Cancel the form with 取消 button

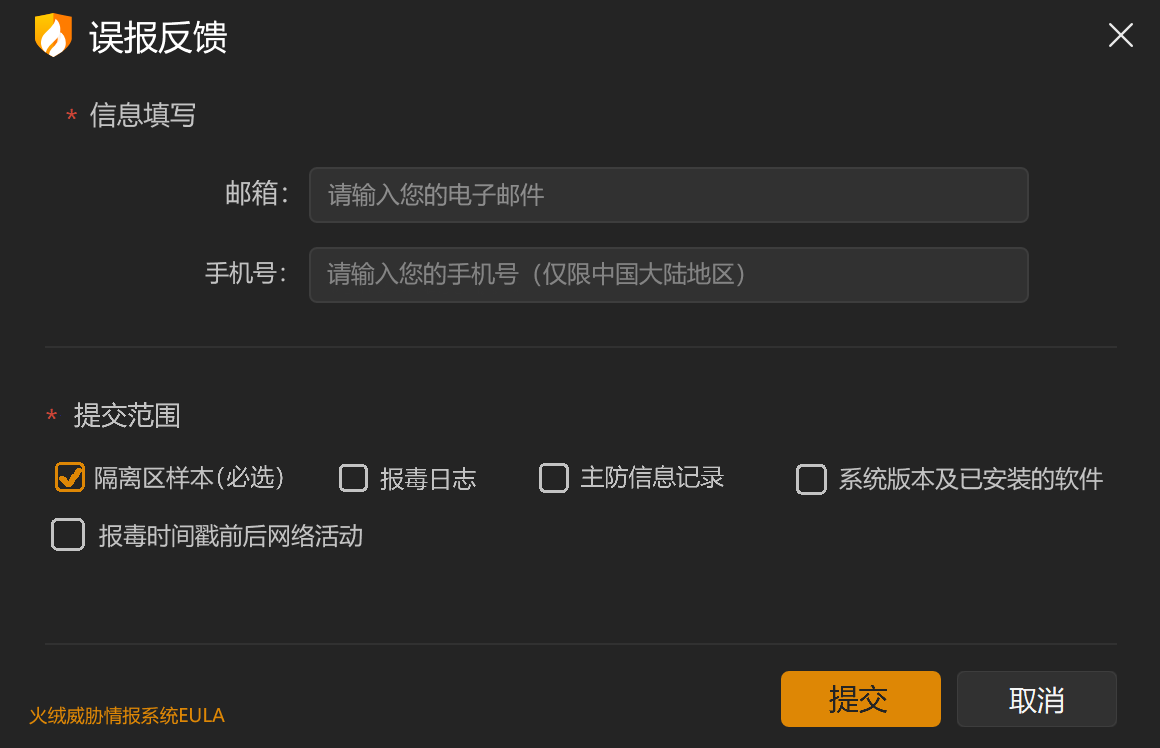(1036, 698)
